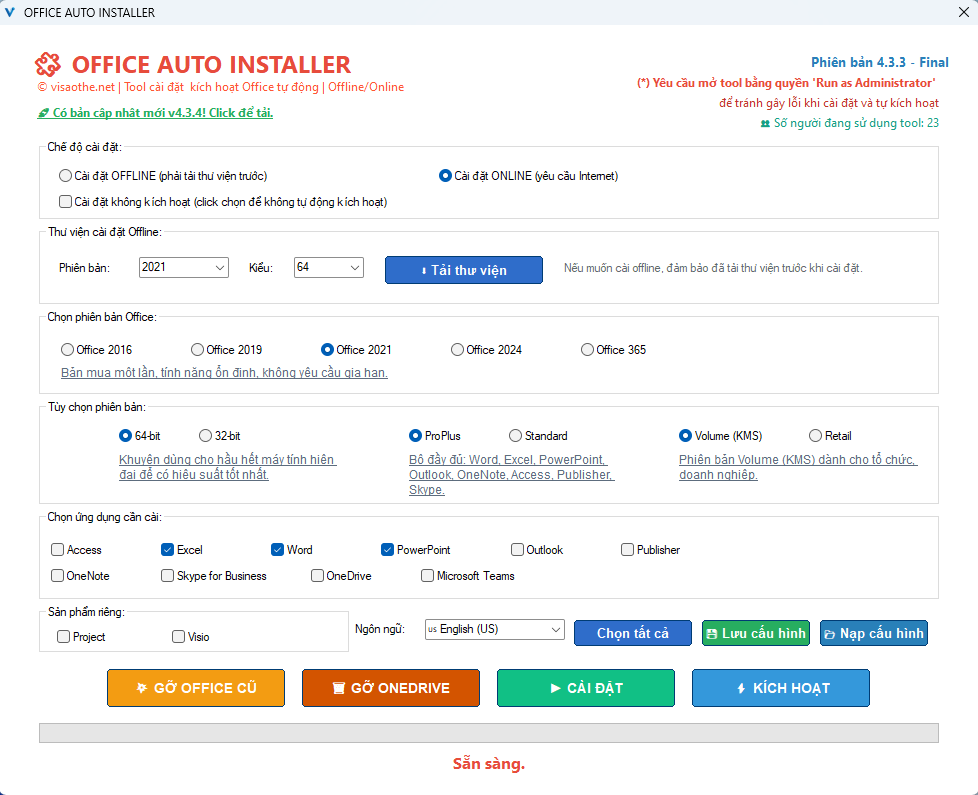978x795 pixels.
Task: Click Phiên bản 4.3.3 - Final label
Action: coord(879,62)
